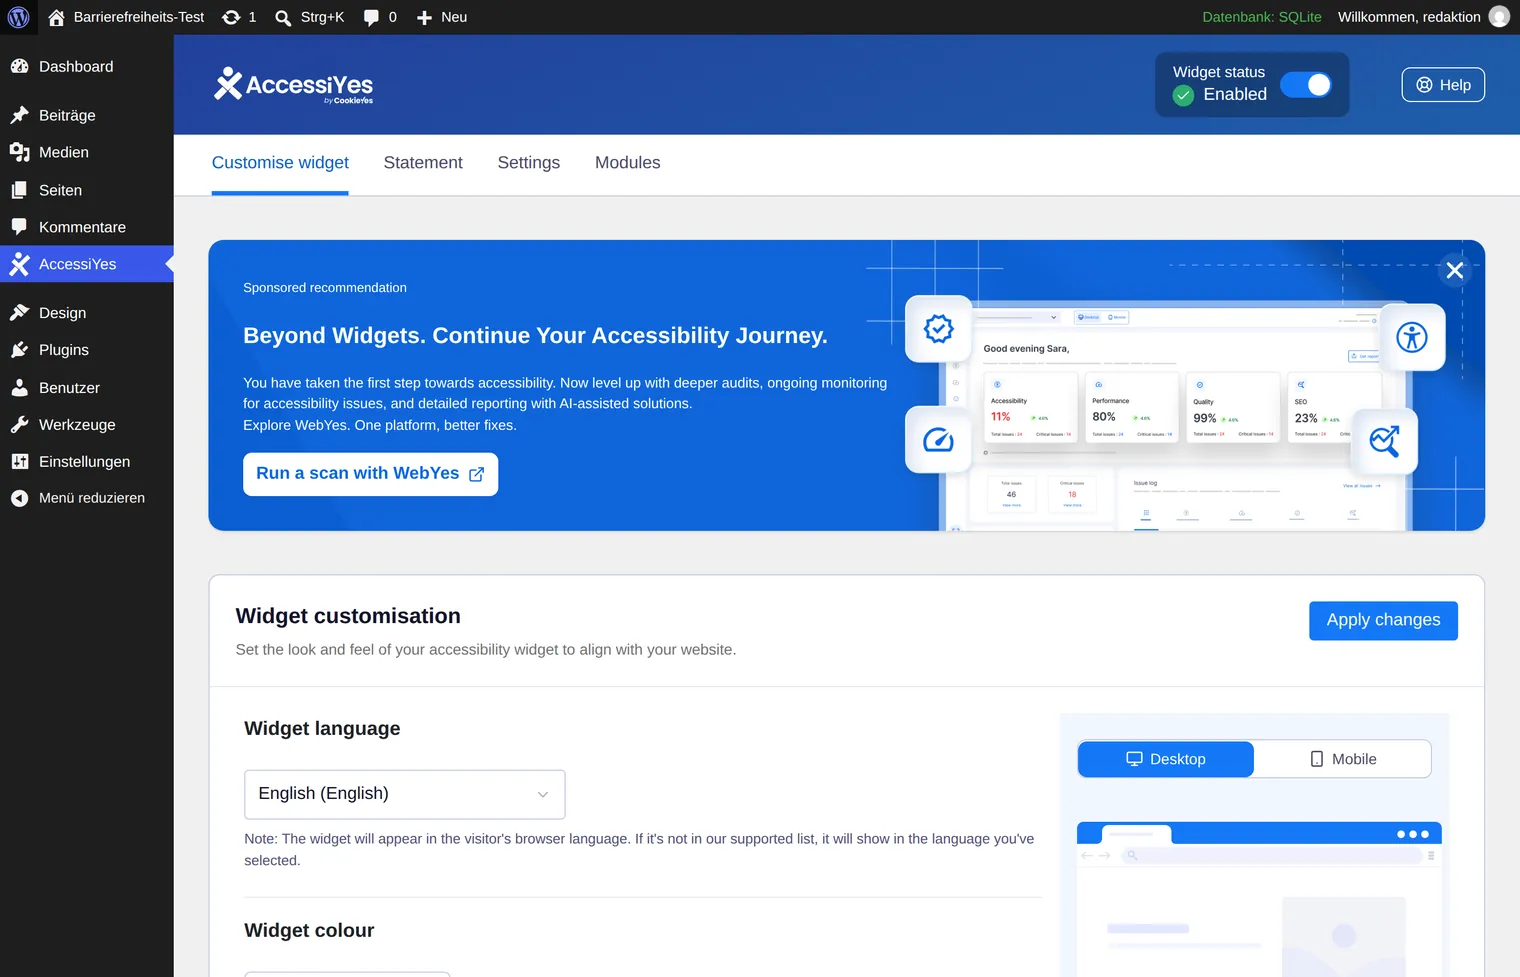Close the sponsored recommendation banner

pyautogui.click(x=1455, y=270)
